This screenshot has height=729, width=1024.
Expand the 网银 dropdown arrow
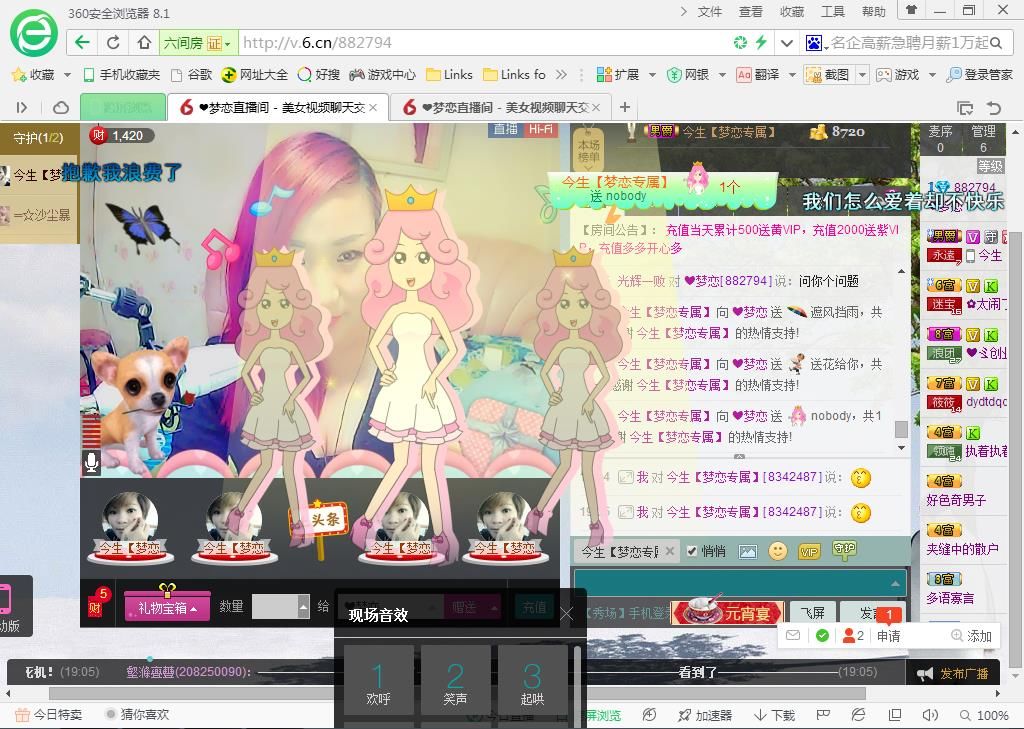point(722,75)
